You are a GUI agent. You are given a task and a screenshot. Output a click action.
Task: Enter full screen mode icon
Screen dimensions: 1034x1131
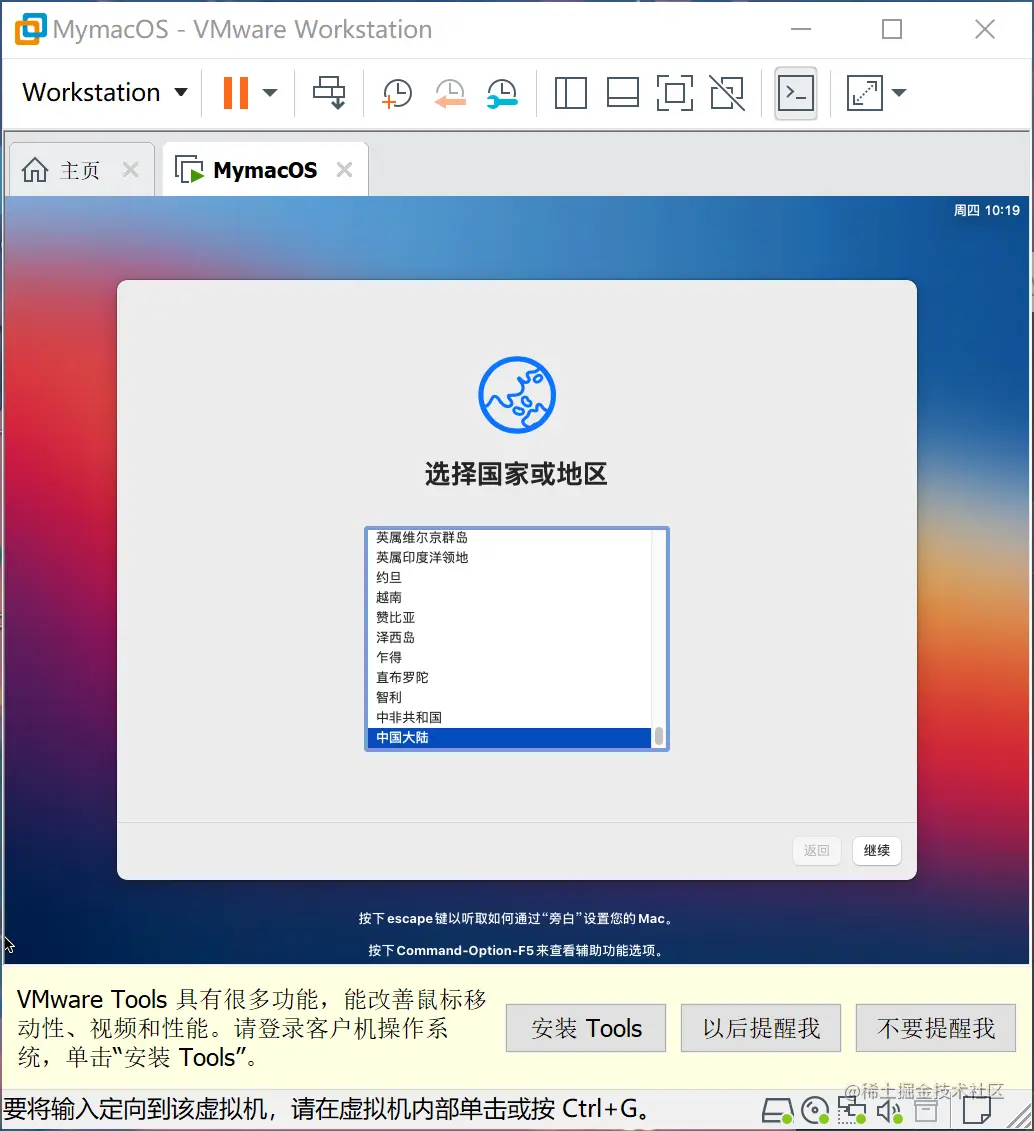[675, 92]
